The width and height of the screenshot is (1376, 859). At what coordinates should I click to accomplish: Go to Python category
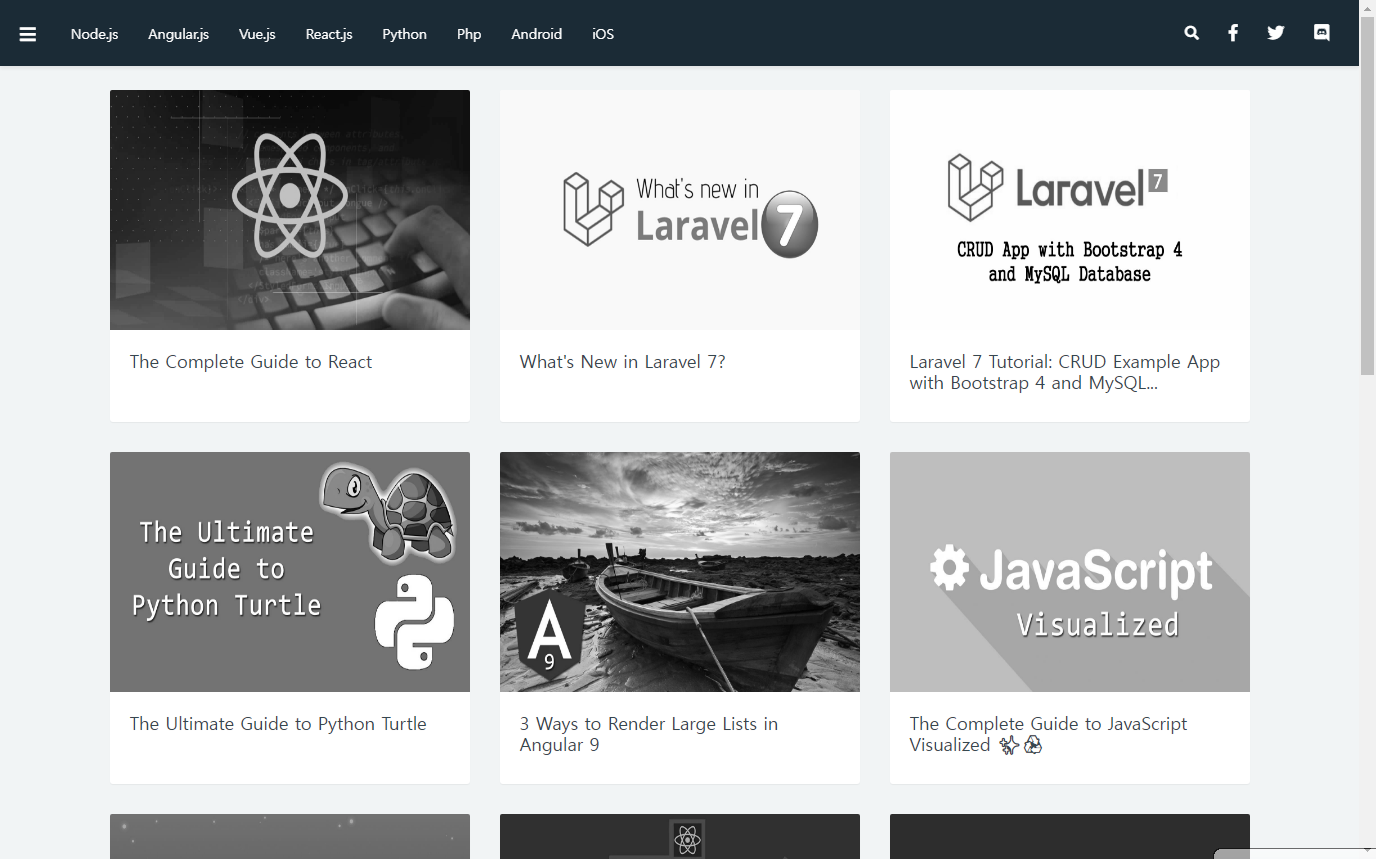tap(404, 34)
